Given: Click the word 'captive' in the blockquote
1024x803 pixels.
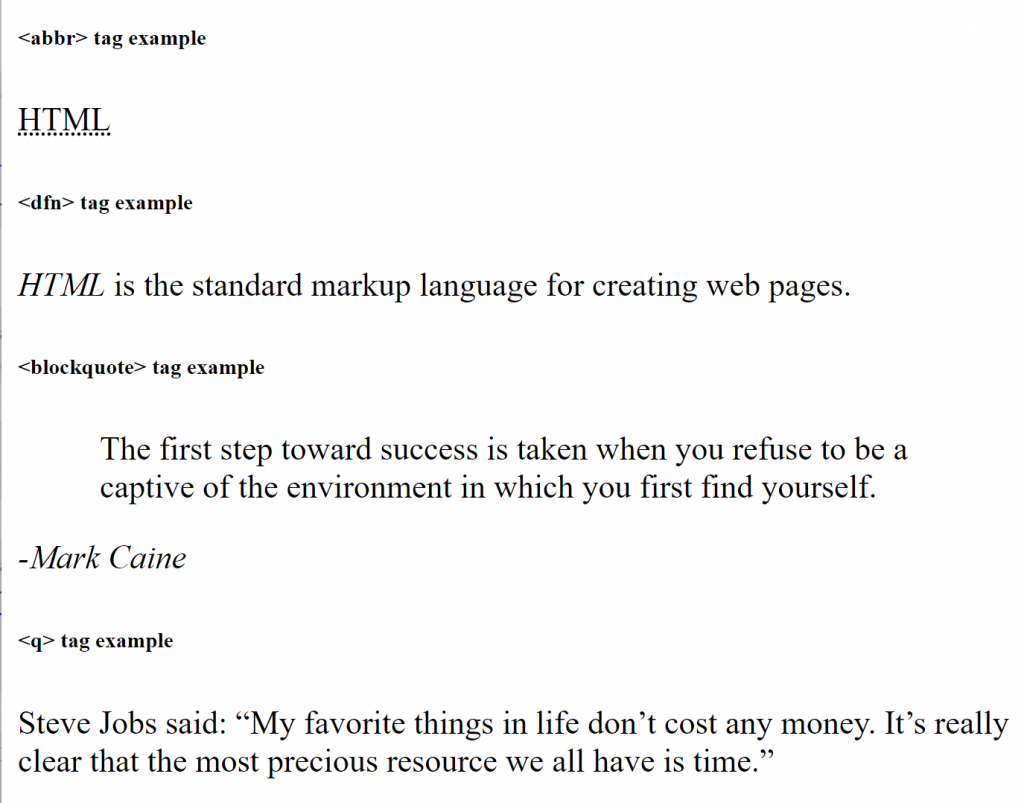Looking at the screenshot, I should [147, 488].
